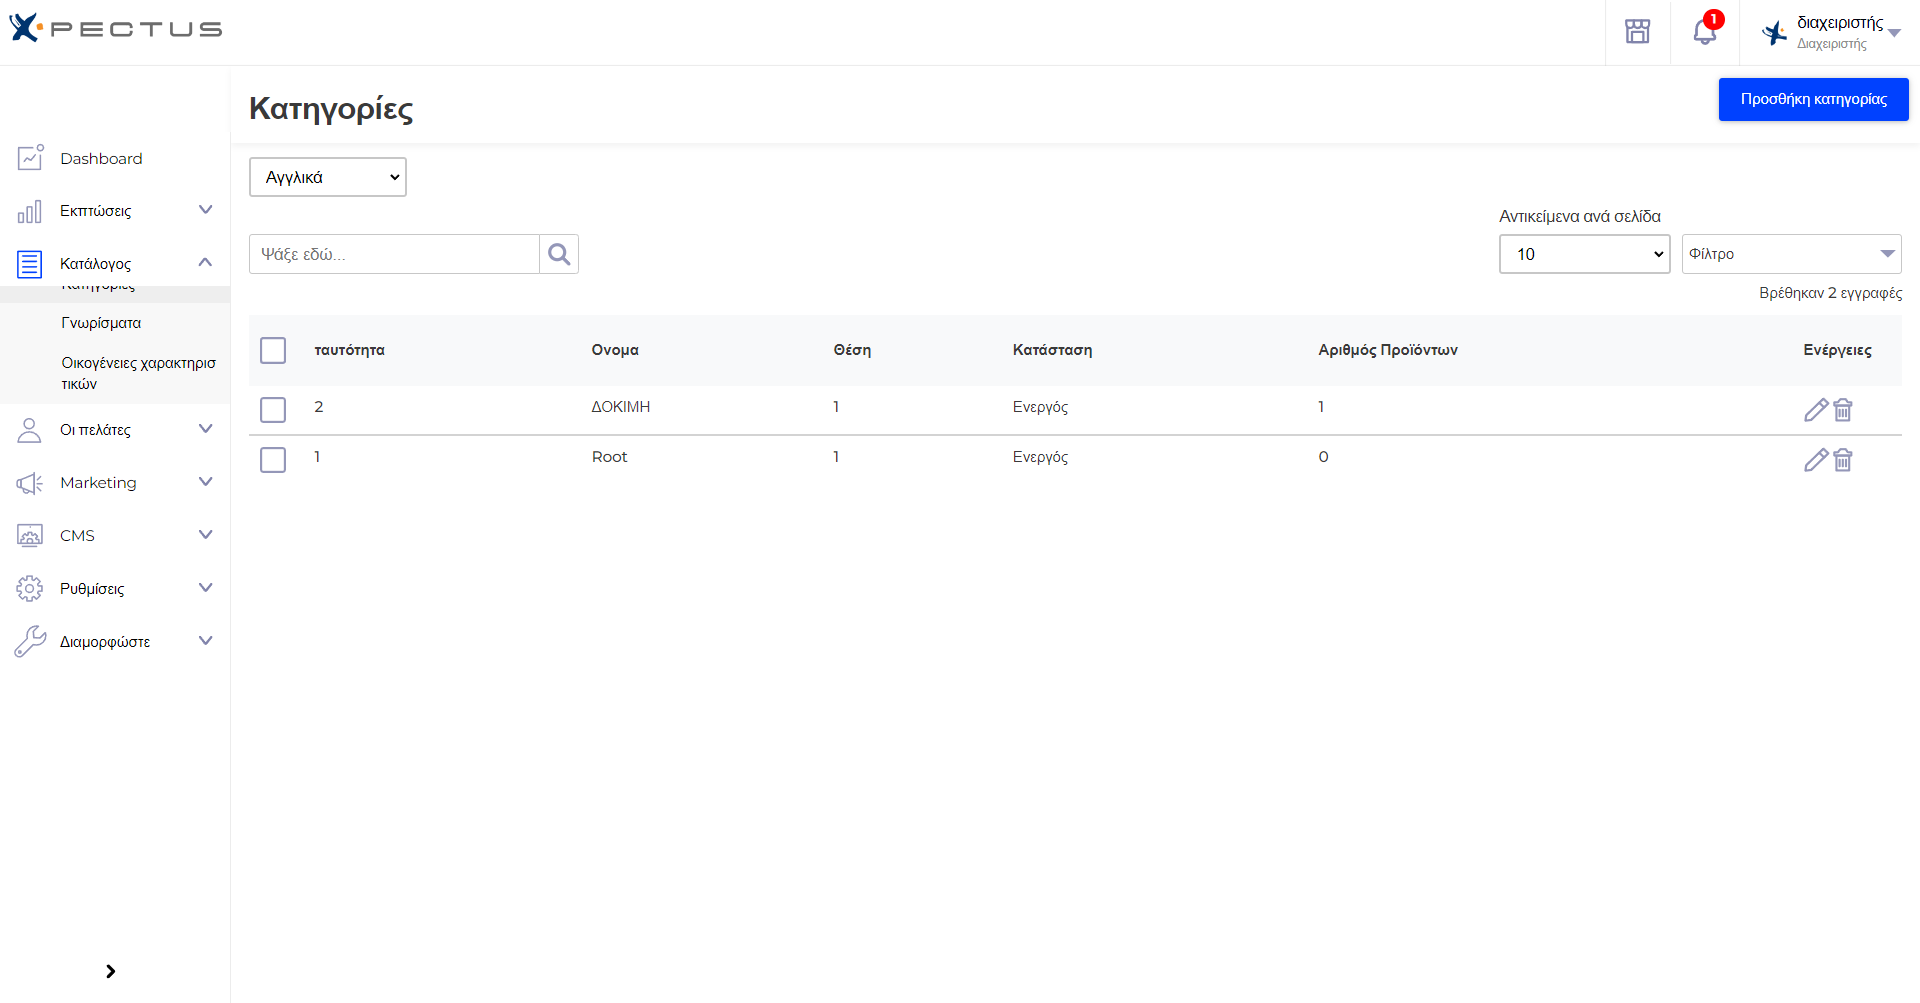Screen dimensions: 1920x1003
Task: Collapse the Κατάλογος menu chevron
Action: (206, 263)
